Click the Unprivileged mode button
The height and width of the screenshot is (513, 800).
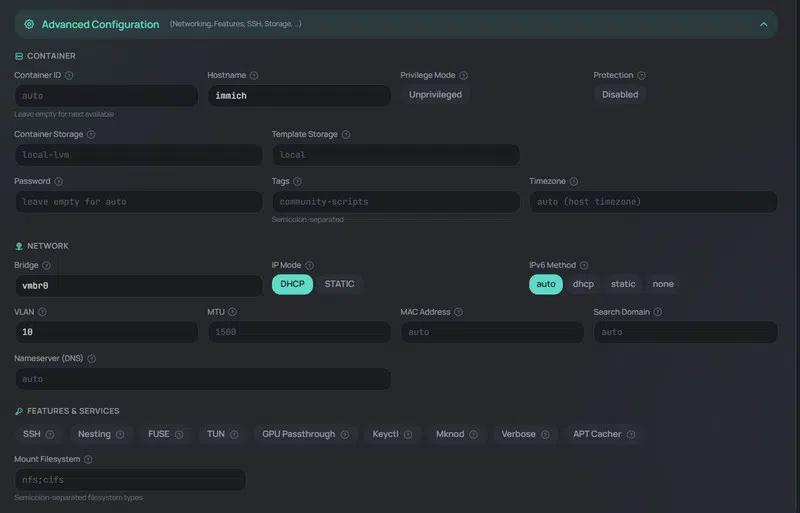435,95
